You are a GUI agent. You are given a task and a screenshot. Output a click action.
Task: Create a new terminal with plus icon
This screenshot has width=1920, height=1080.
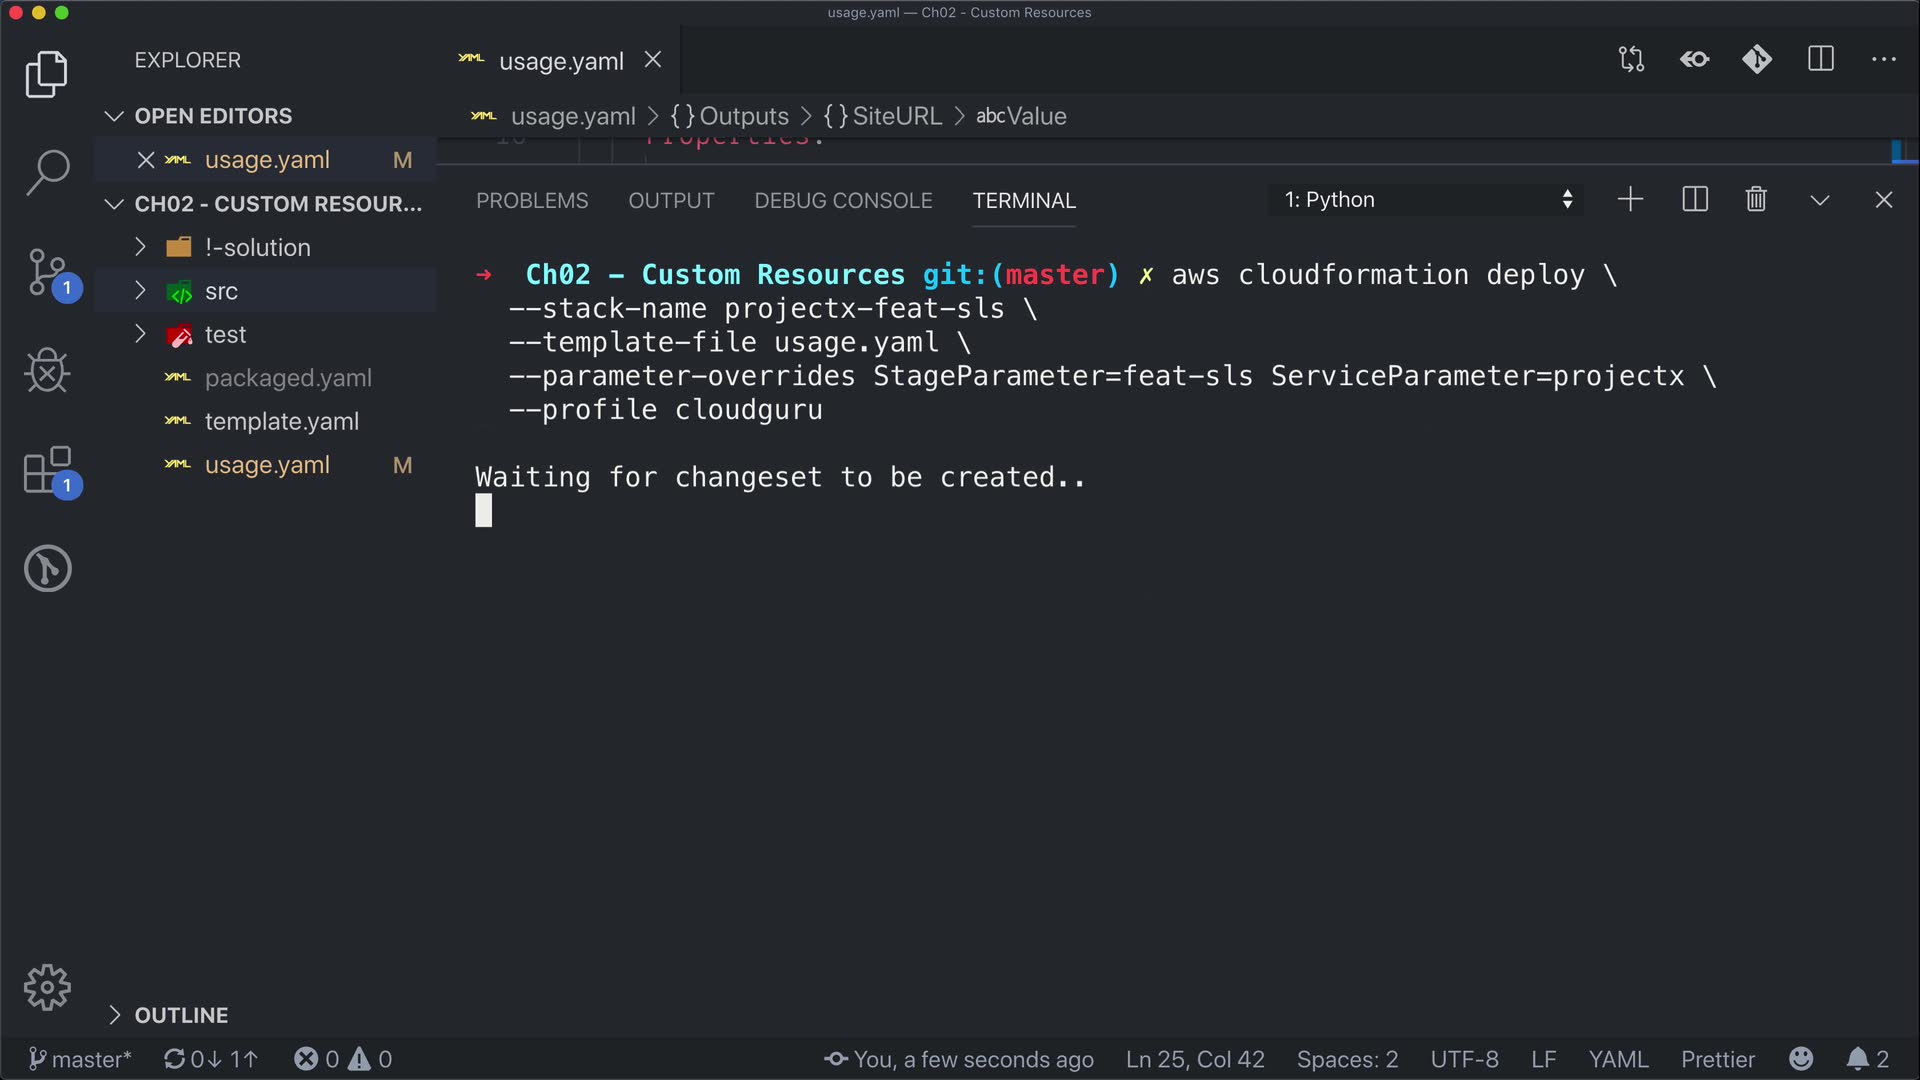pyautogui.click(x=1630, y=200)
